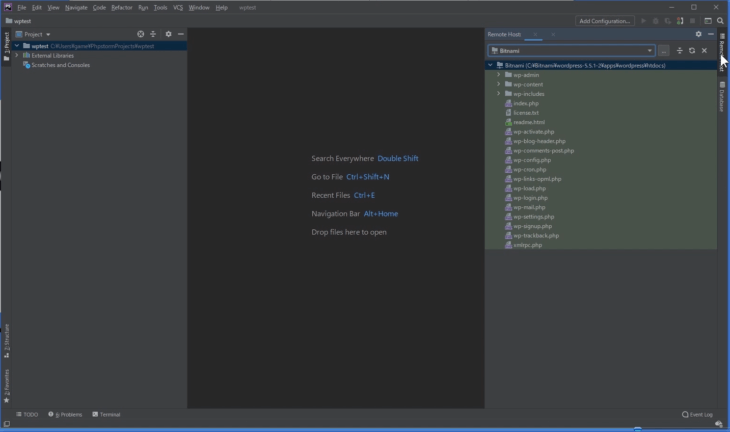Open the Project view dropdown
The width and height of the screenshot is (730, 432).
tap(33, 34)
